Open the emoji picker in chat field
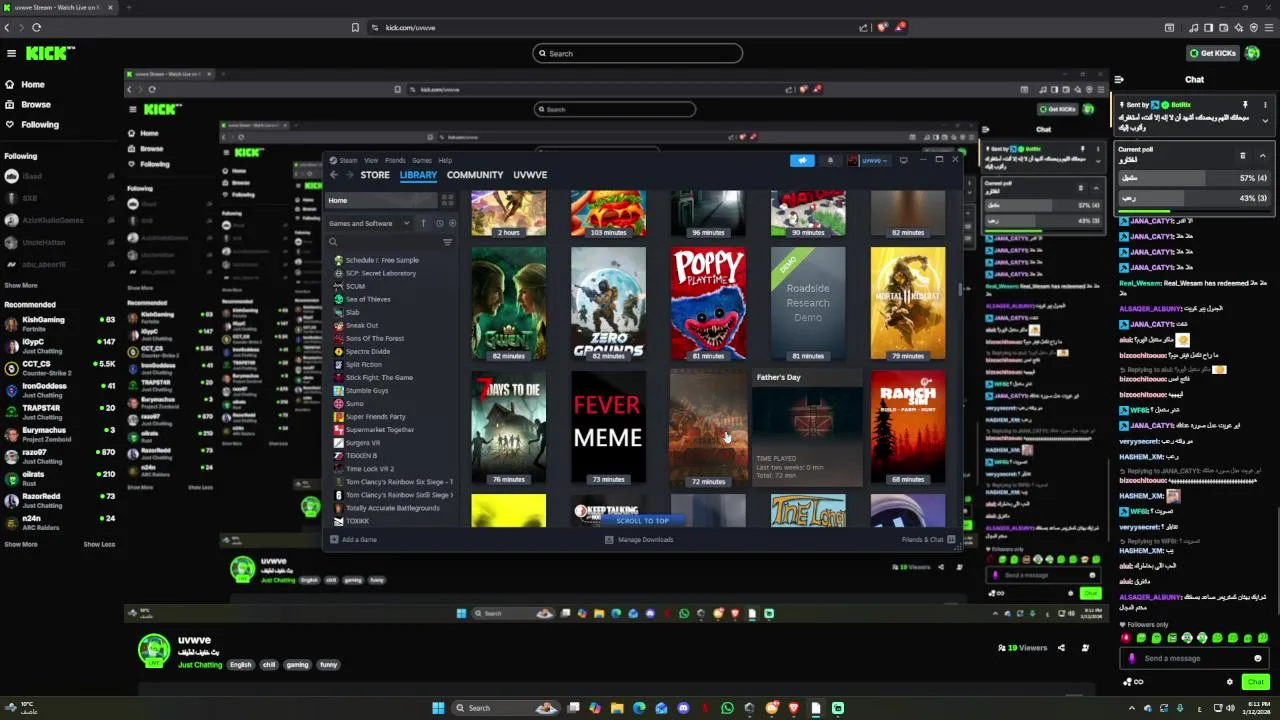1280x720 pixels. [x=1258, y=658]
